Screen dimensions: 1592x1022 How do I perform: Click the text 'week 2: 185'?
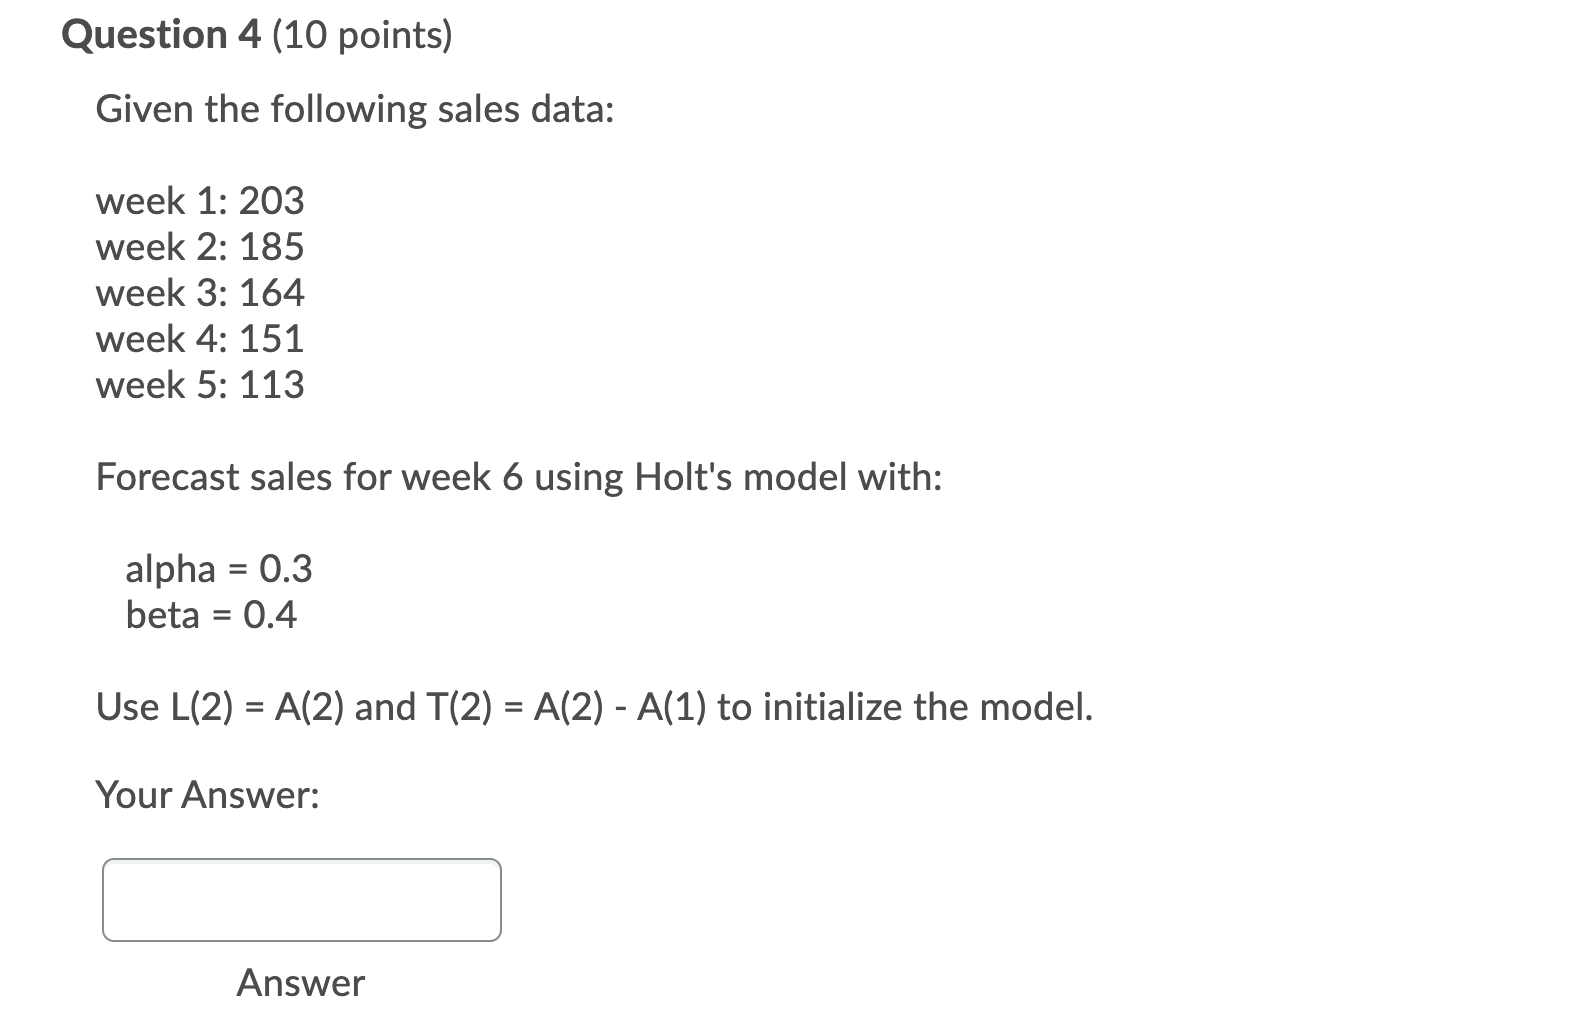199,247
